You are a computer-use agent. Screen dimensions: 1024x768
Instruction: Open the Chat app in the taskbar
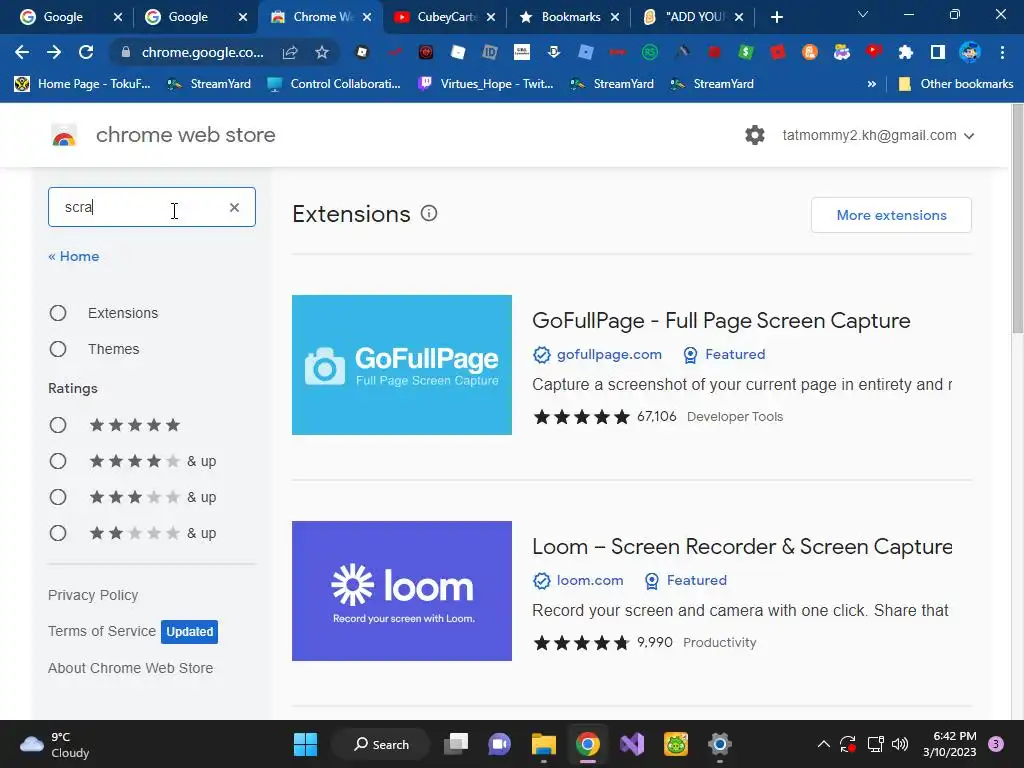500,744
